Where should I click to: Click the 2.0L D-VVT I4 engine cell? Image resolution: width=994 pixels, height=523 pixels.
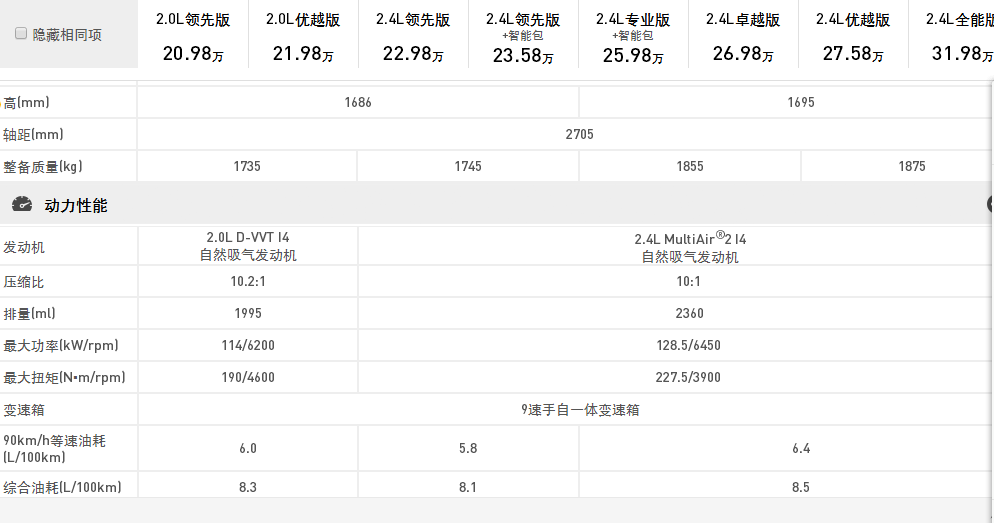pos(248,247)
